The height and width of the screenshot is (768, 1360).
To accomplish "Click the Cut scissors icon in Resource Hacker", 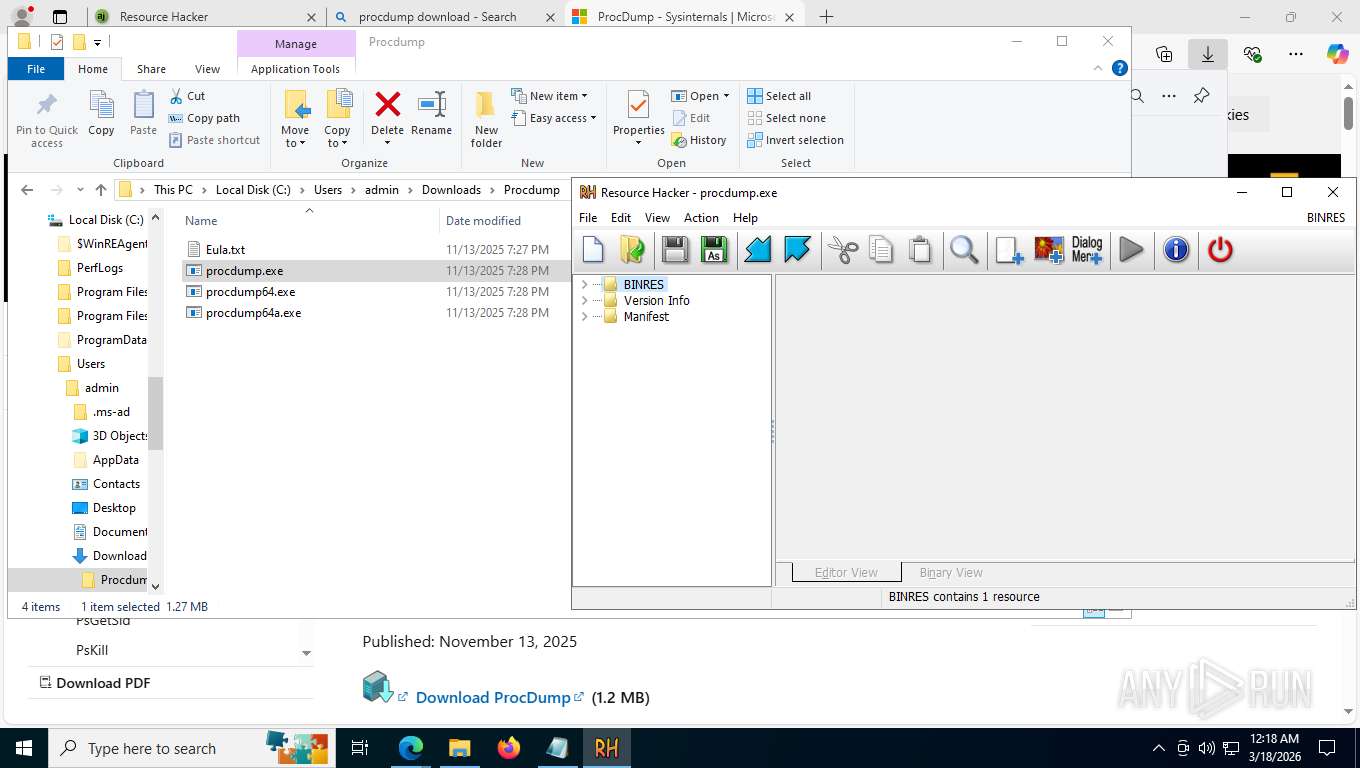I will [x=843, y=250].
